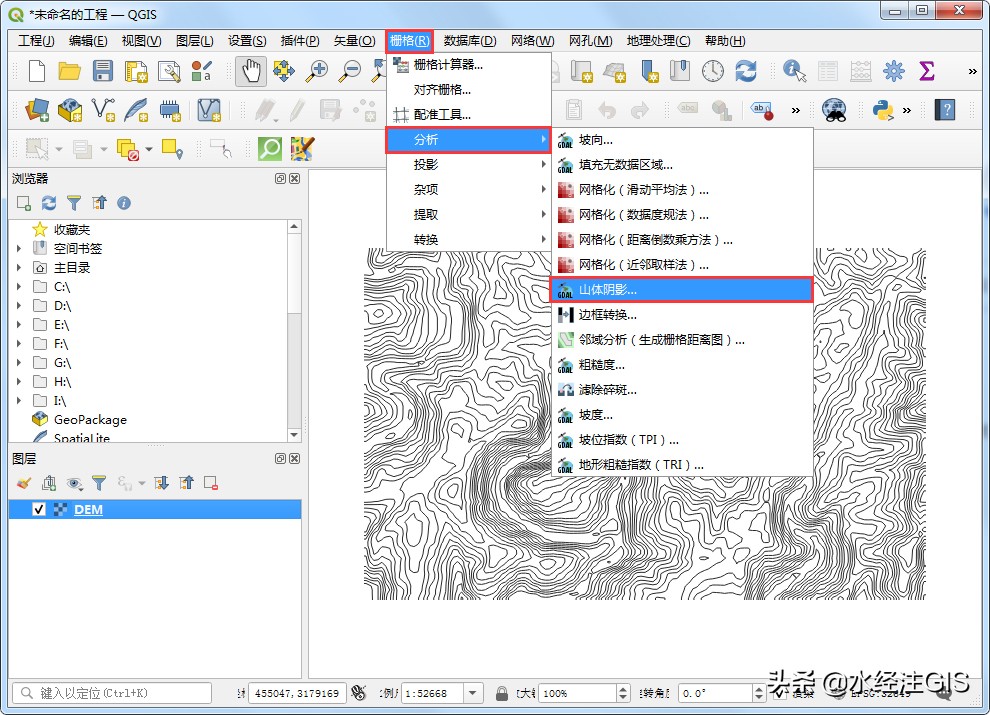Choose 对齐栅格... menu entry
Viewport: 990px width, 715px height.
[x=468, y=90]
